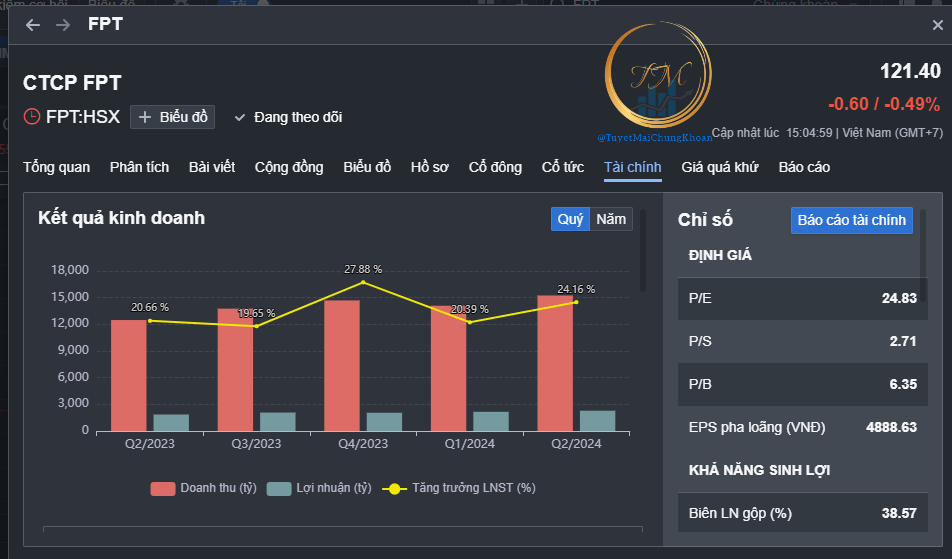Switch chart to Quý view
The height and width of the screenshot is (559, 952).
[x=570, y=219]
